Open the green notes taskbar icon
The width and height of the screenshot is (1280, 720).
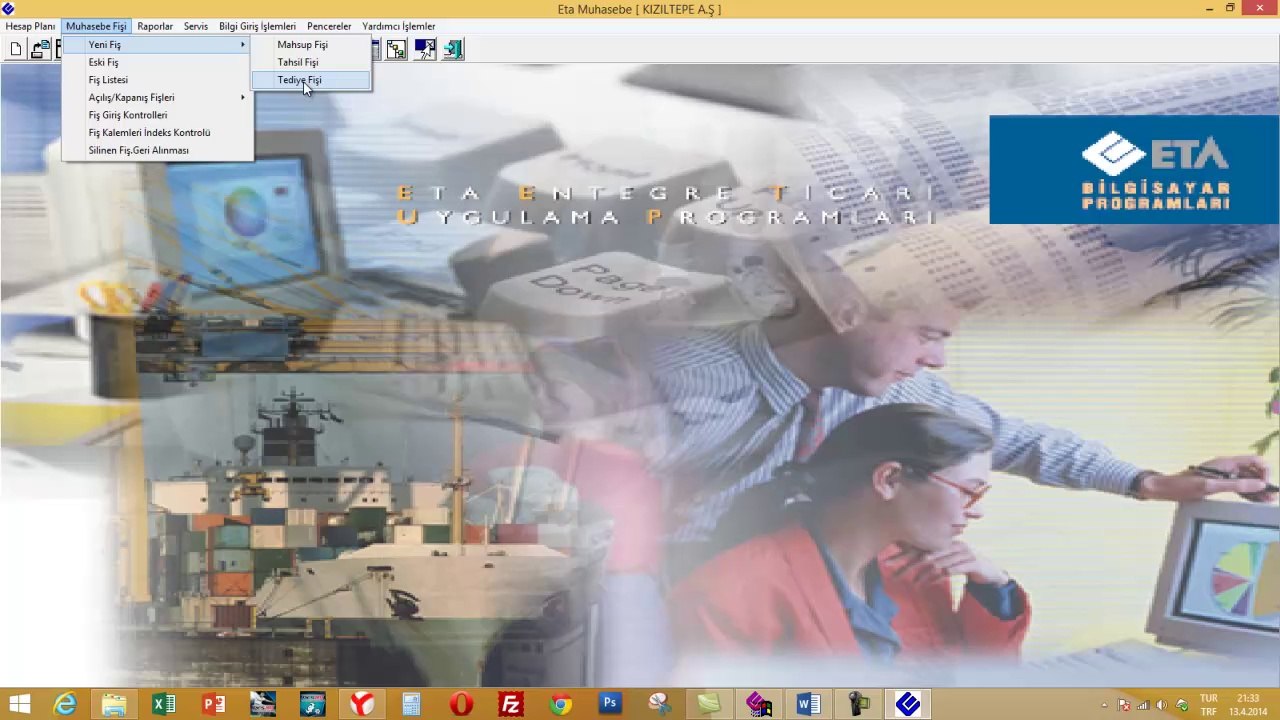click(x=709, y=705)
